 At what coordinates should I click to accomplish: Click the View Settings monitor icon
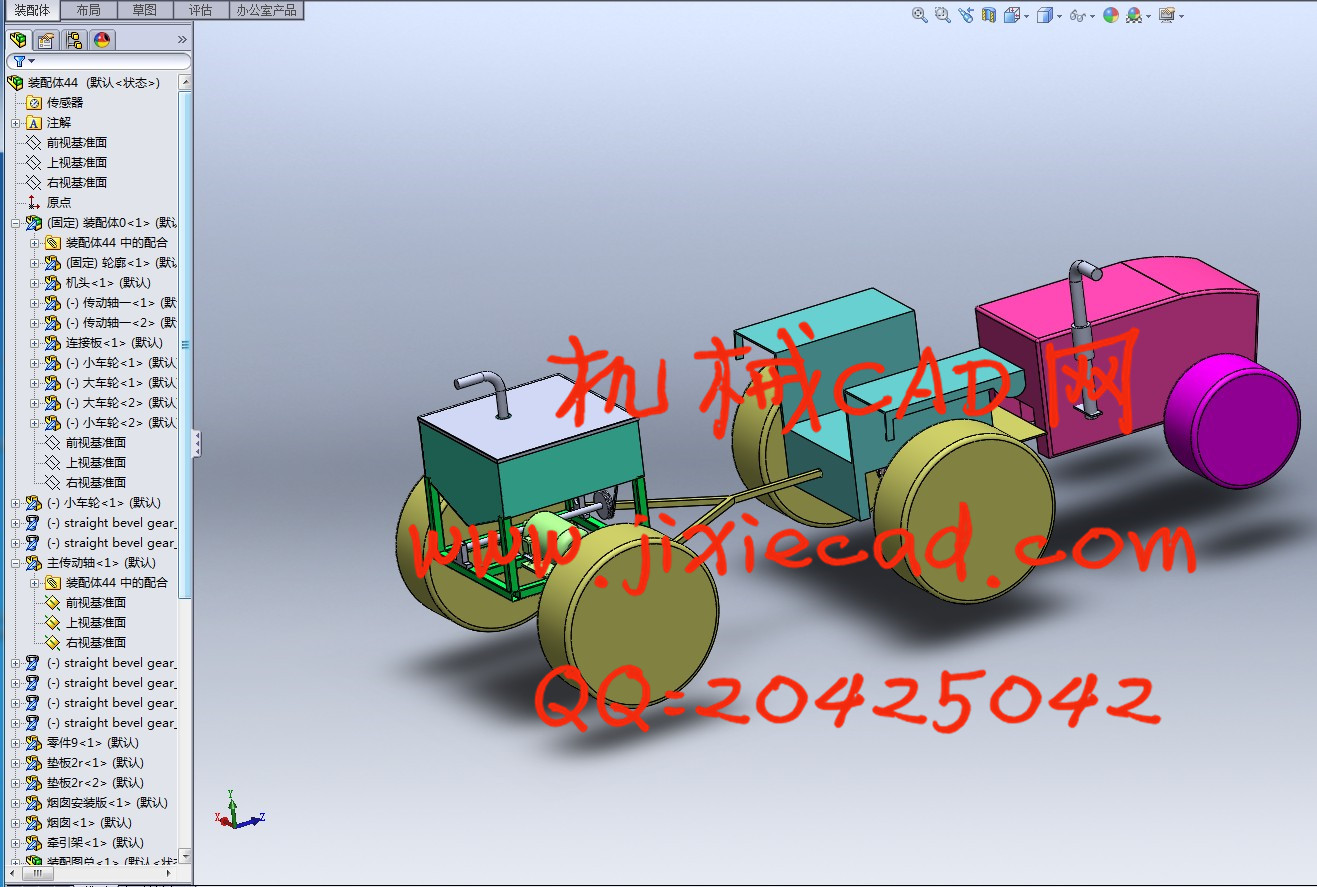pyautogui.click(x=1166, y=15)
